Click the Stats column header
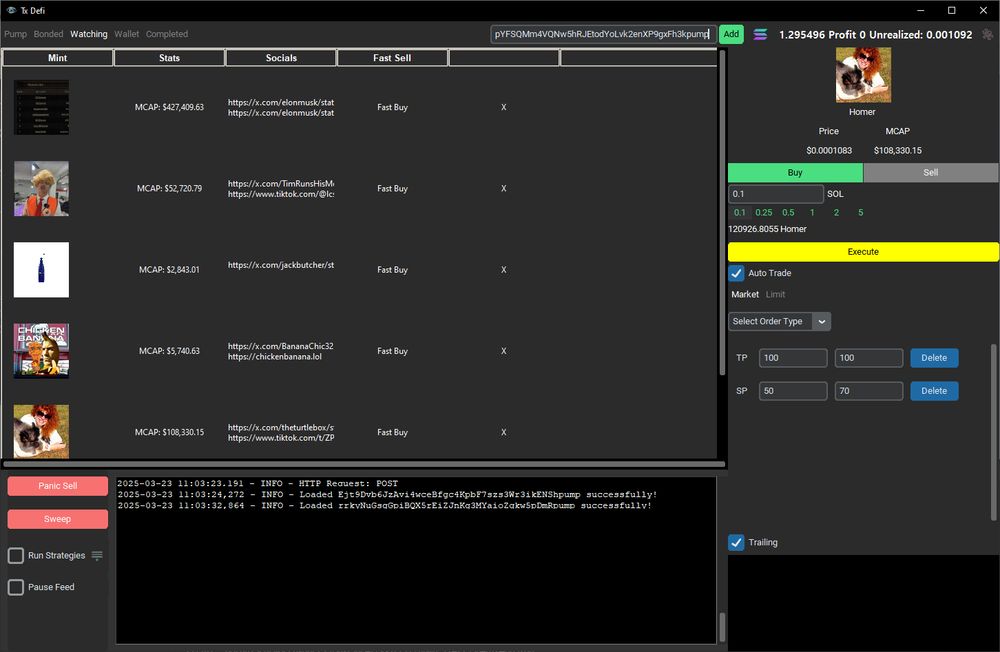This screenshot has width=1000, height=652. coord(169,57)
